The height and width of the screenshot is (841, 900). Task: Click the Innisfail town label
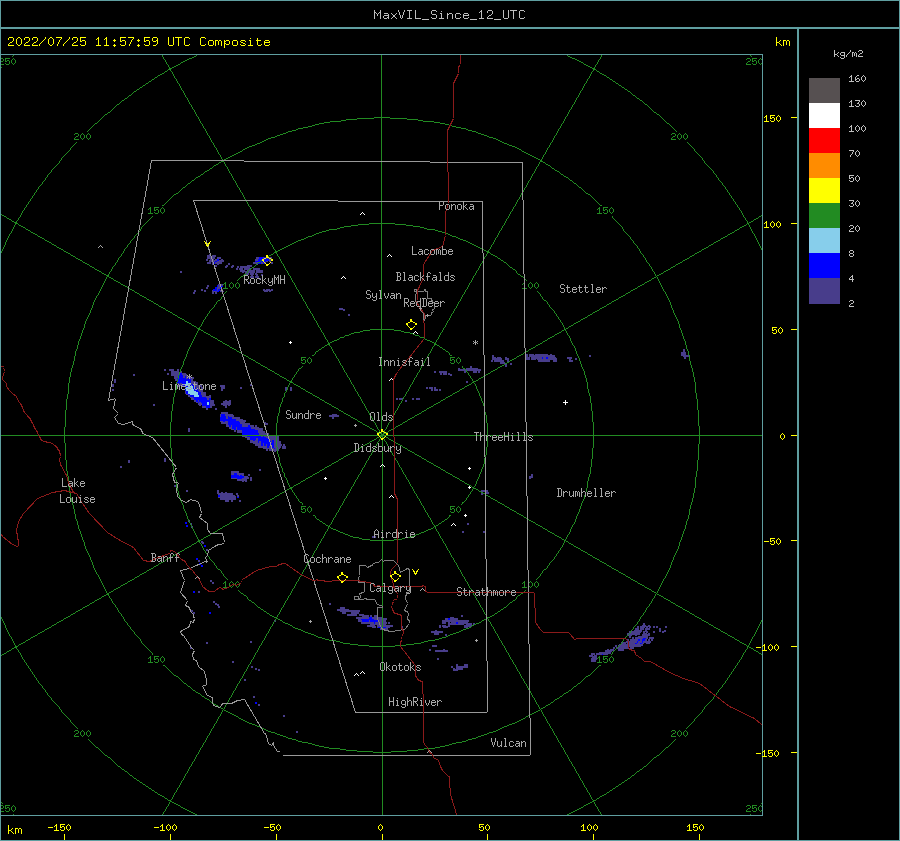404,362
